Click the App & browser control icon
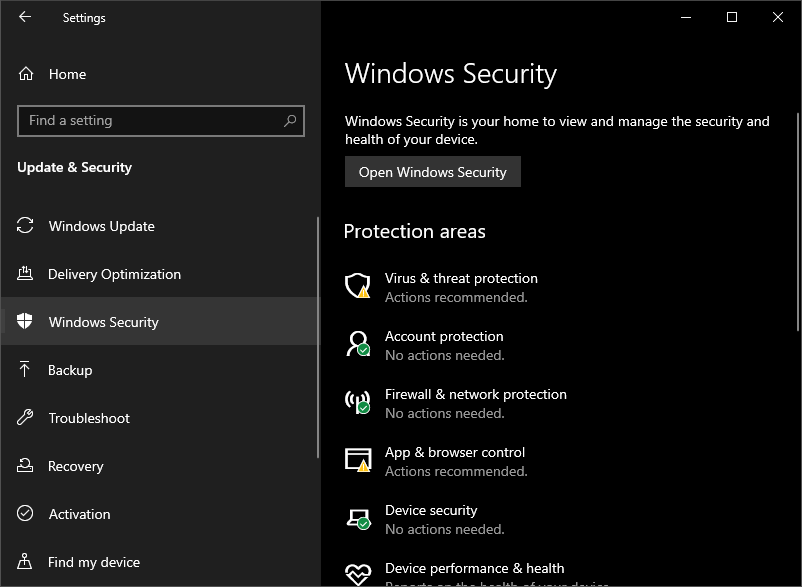802x587 pixels. pos(357,460)
